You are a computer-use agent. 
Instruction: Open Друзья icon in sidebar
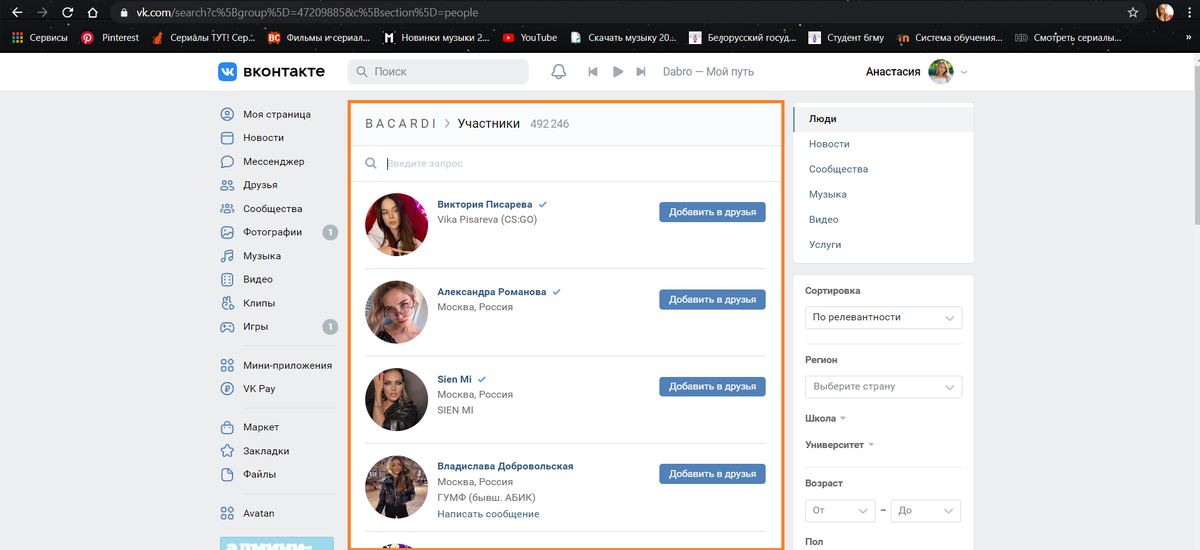227,185
